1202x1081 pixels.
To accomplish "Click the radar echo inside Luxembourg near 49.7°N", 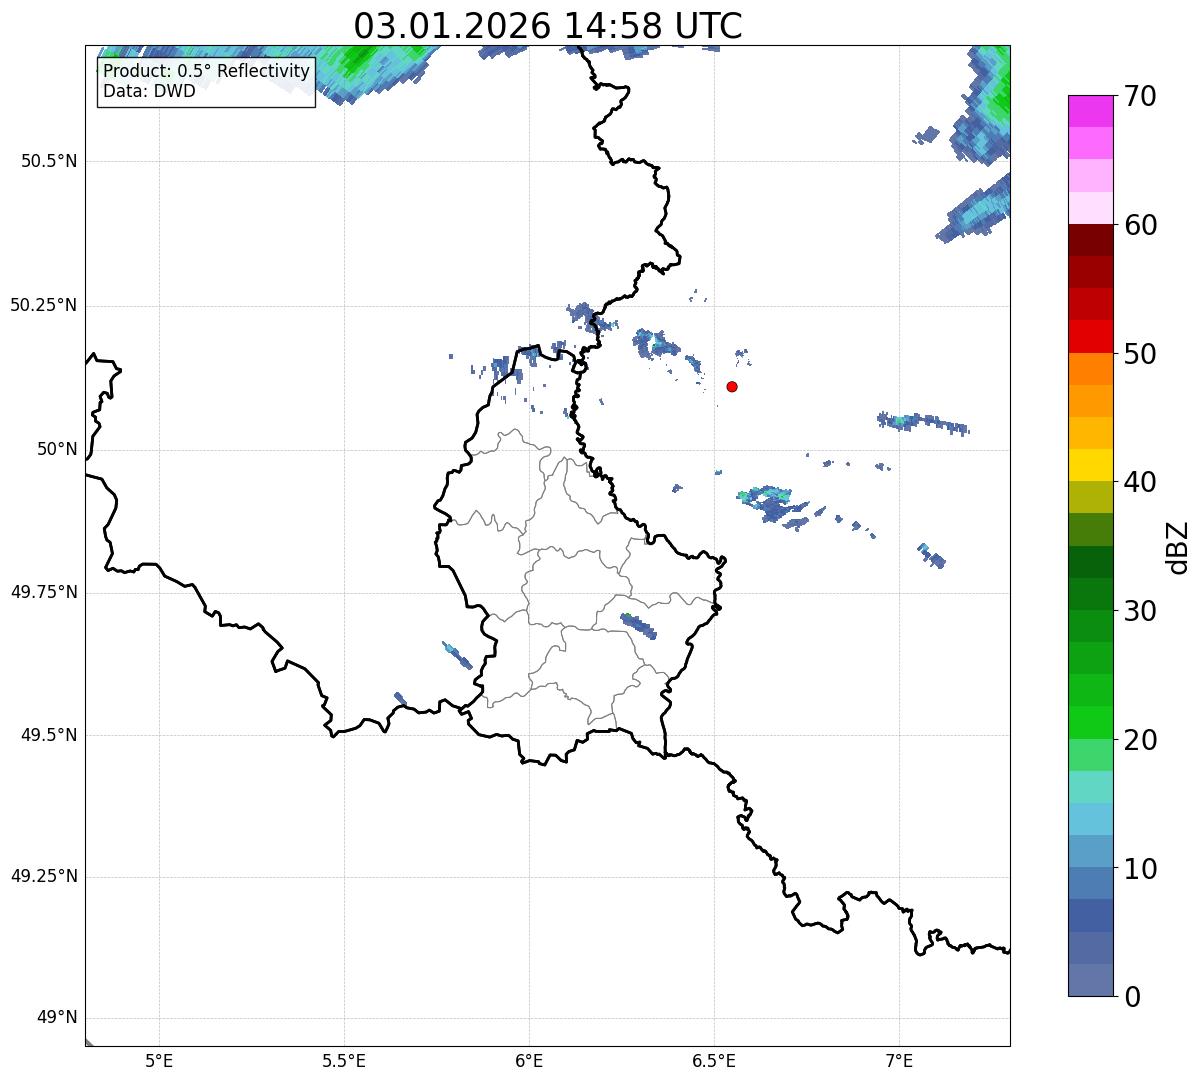I will 638,626.
